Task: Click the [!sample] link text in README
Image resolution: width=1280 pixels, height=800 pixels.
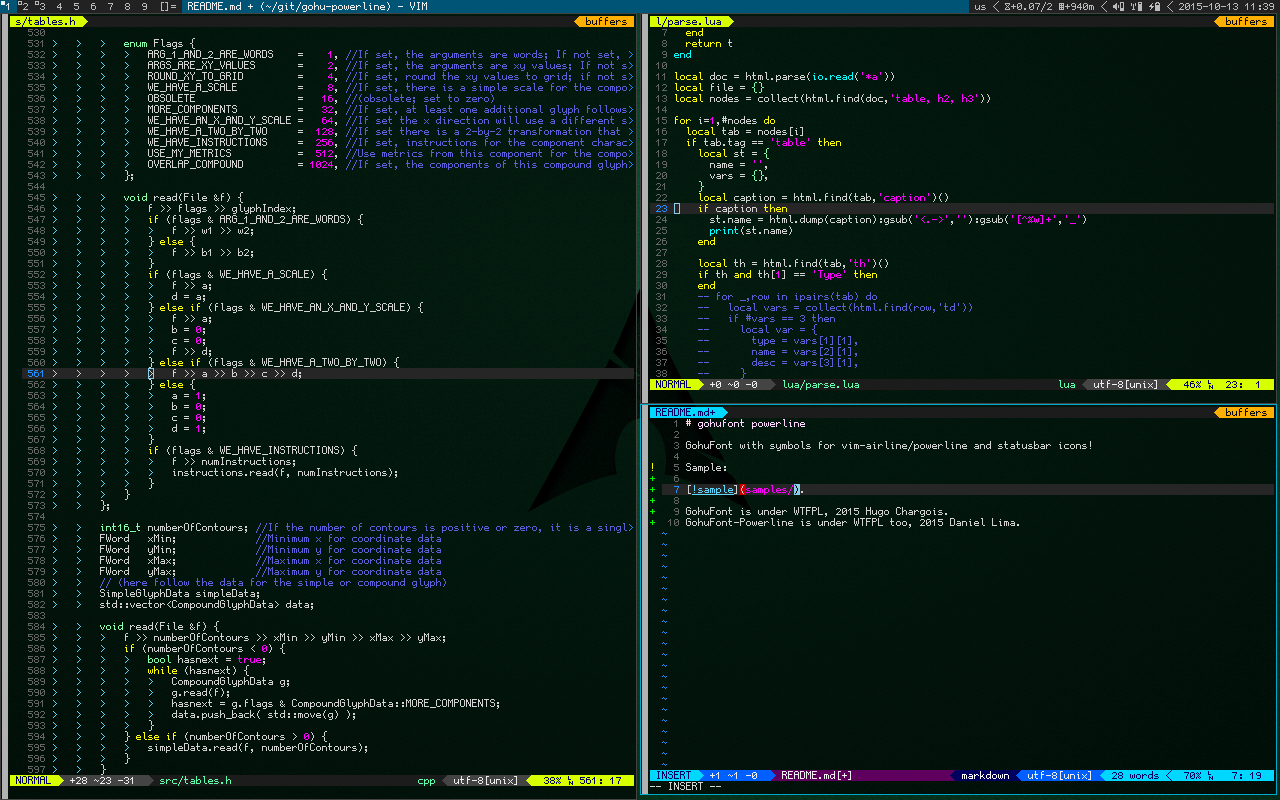Action: click(711, 489)
